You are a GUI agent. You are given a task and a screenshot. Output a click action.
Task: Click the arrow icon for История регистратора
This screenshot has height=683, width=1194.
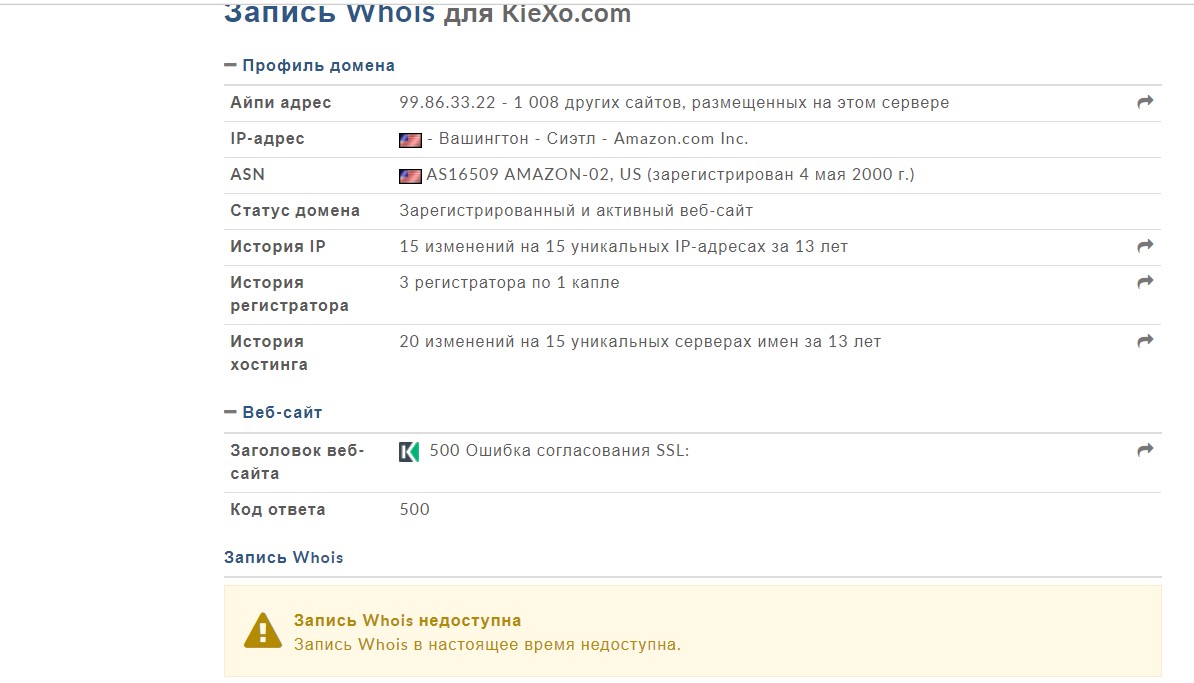click(x=1145, y=282)
